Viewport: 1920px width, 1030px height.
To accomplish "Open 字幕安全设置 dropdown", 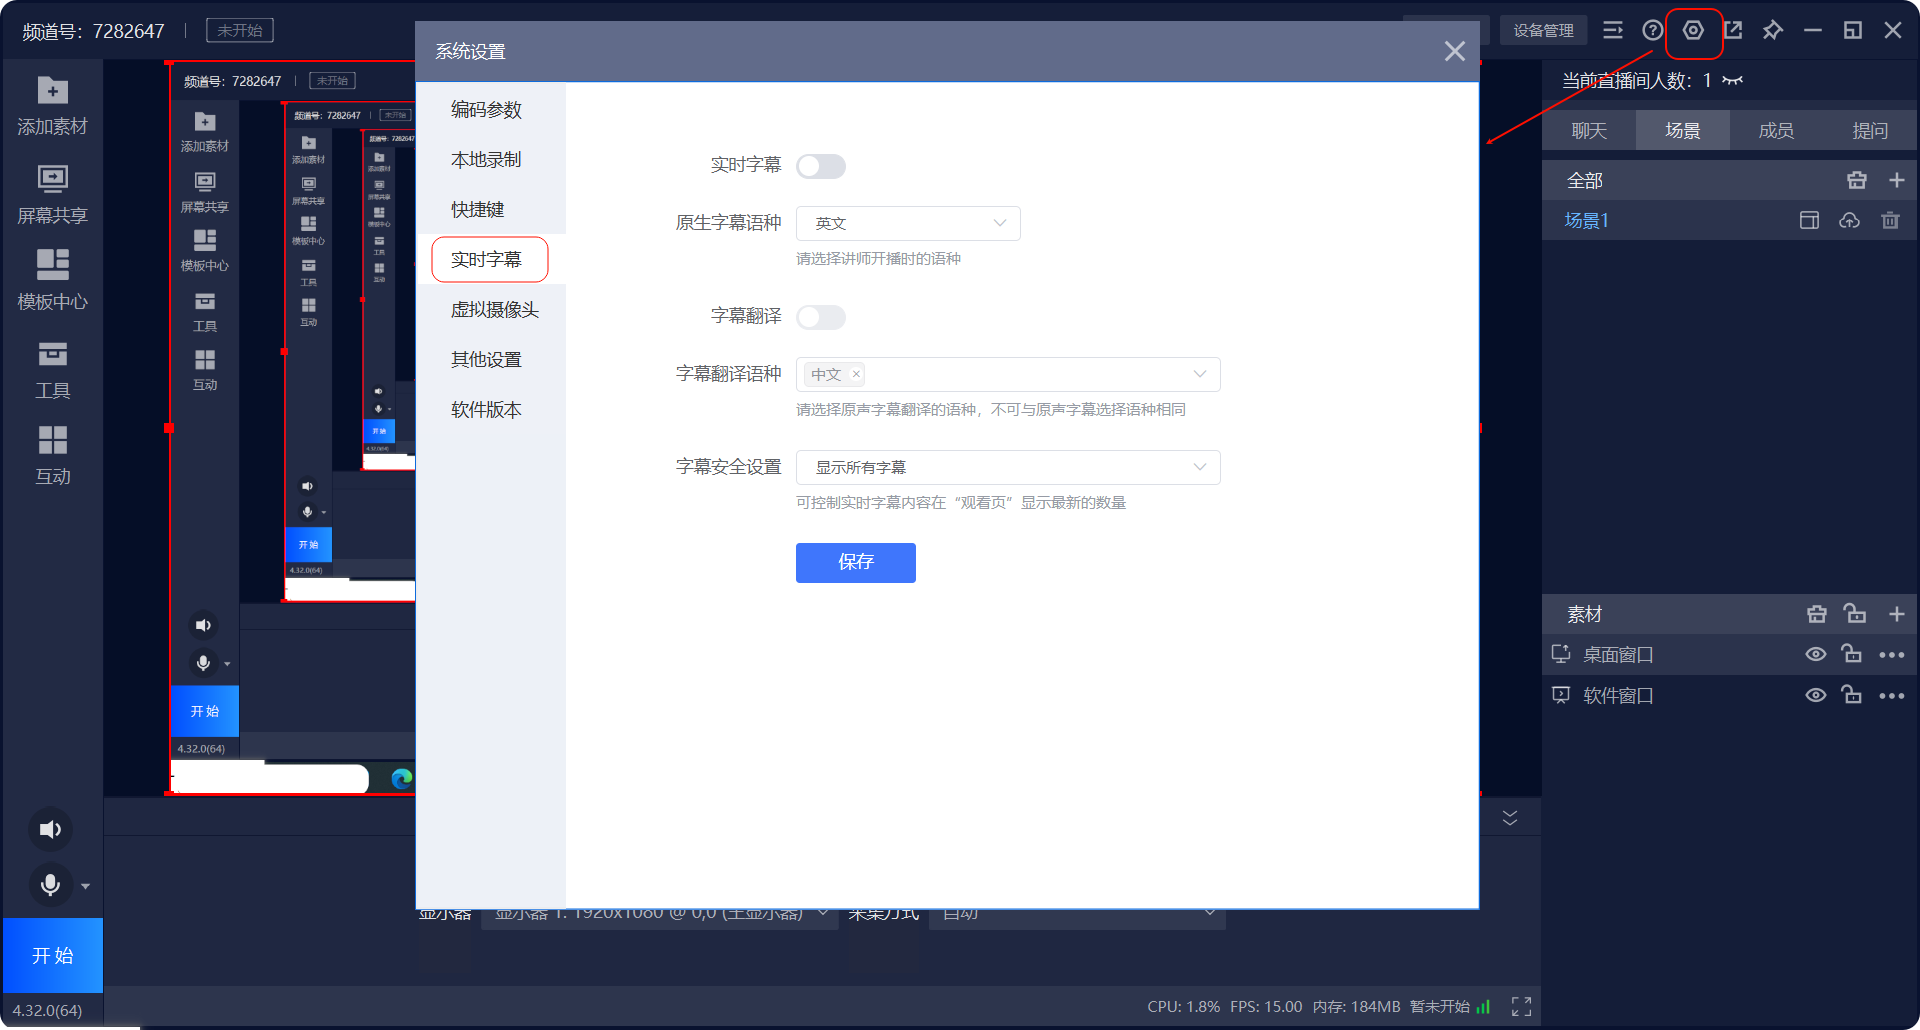I will pos(1008,467).
